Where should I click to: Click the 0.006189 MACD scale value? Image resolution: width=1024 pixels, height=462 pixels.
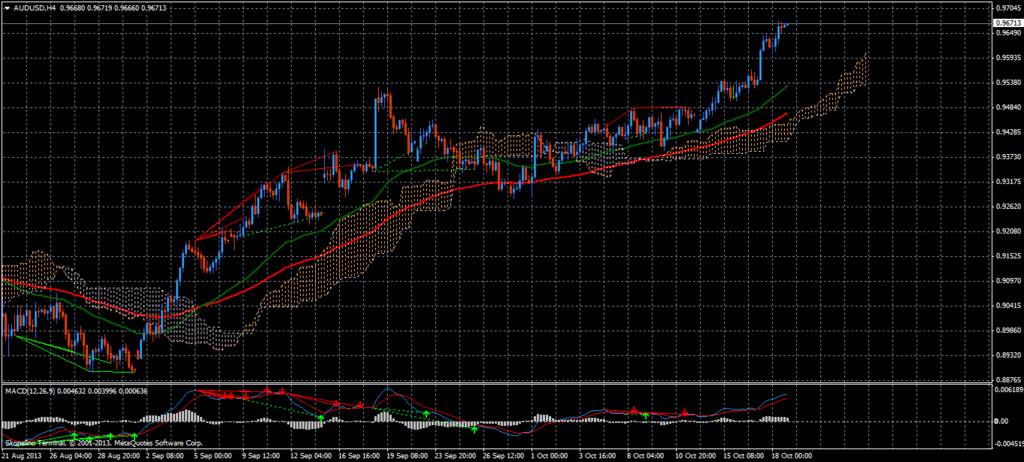point(1006,390)
